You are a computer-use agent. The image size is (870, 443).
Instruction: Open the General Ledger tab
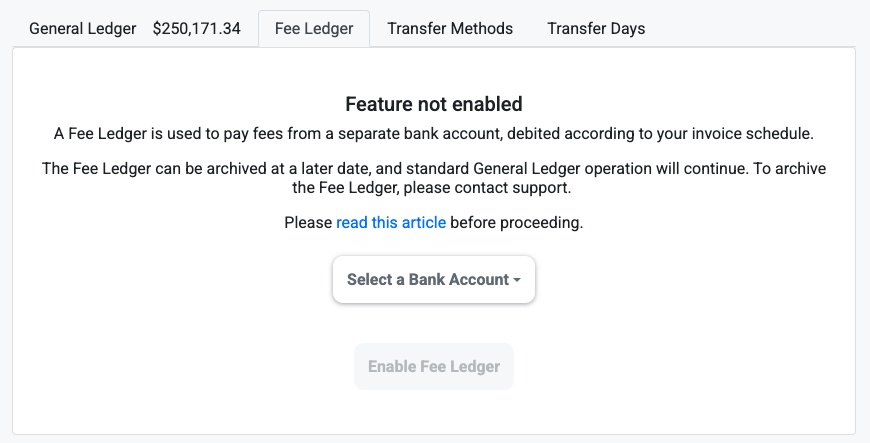[83, 28]
